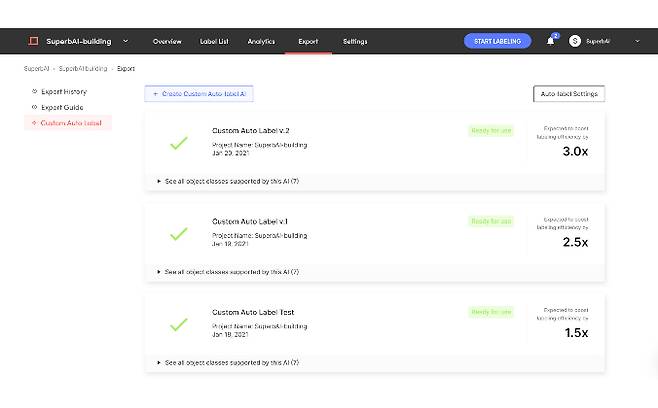This screenshot has height=408, width=658.
Task: Click green checkmark for Custom Auto Label v.2
Action: tap(179, 143)
